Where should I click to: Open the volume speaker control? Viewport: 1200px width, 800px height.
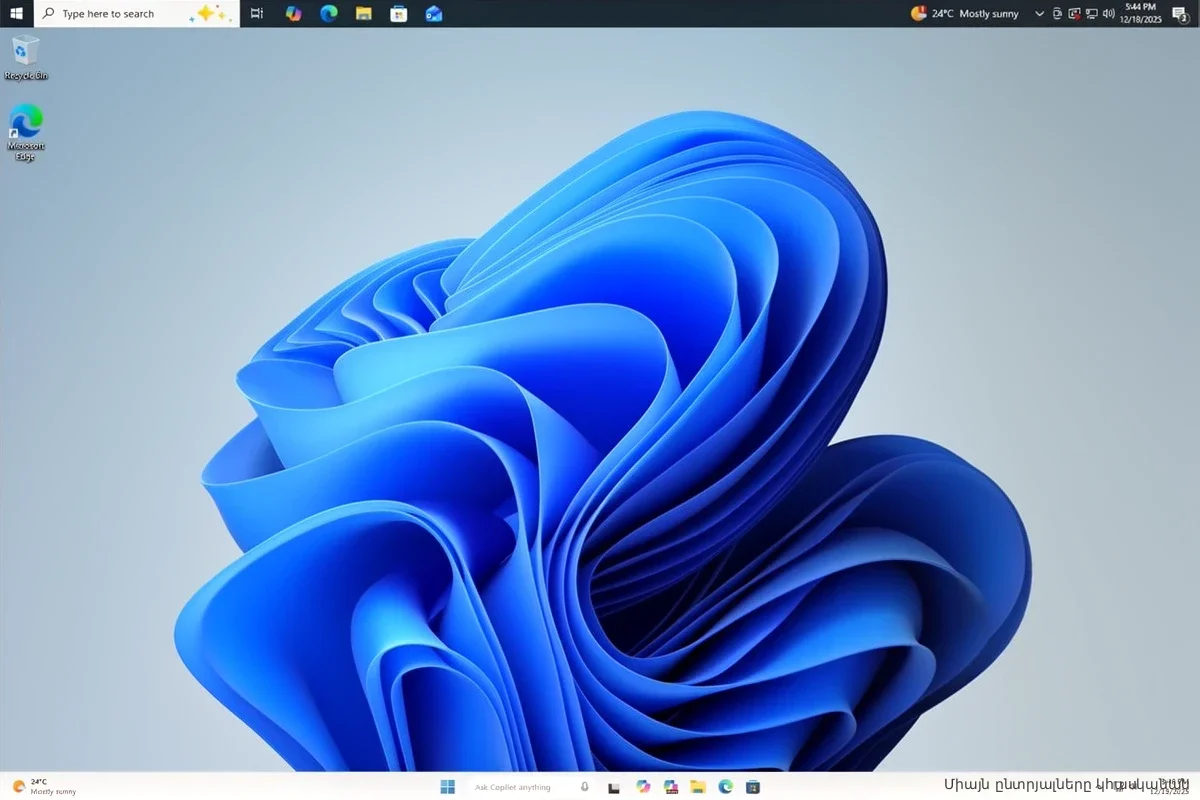point(1108,13)
